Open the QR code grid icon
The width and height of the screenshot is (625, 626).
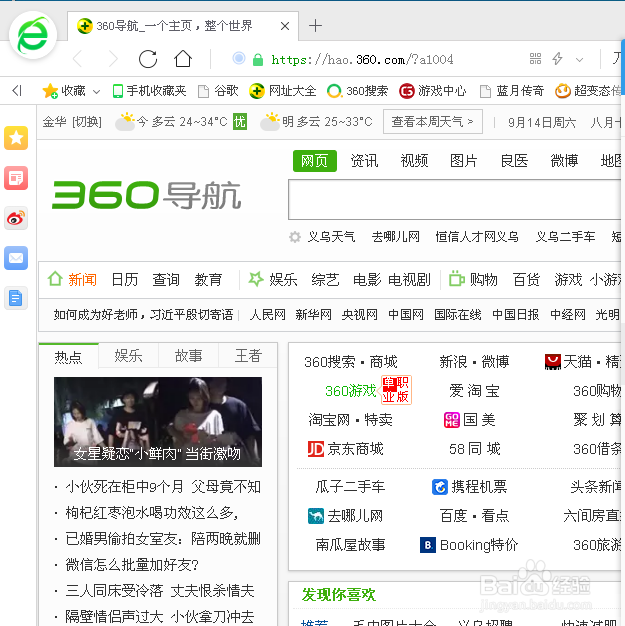click(535, 59)
